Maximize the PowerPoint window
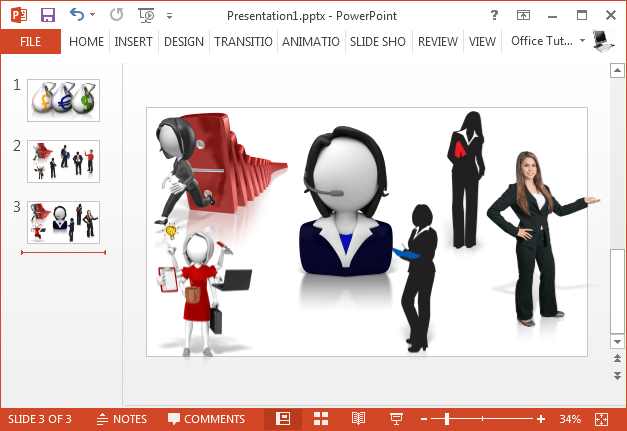This screenshot has width=627, height=431. 582,16
